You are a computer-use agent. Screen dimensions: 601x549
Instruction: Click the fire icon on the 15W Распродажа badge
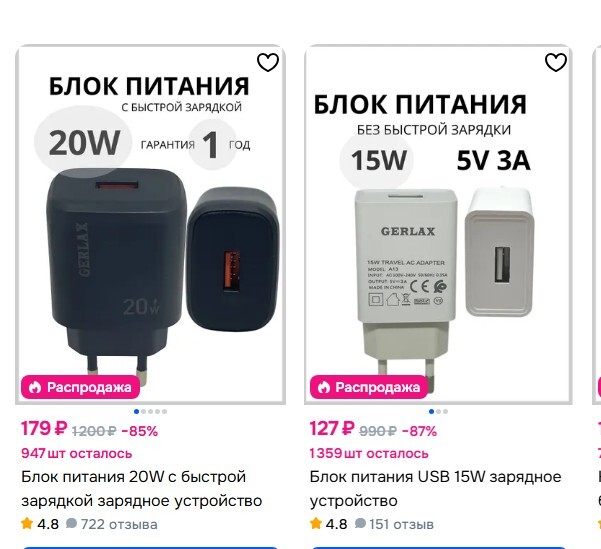pos(323,388)
